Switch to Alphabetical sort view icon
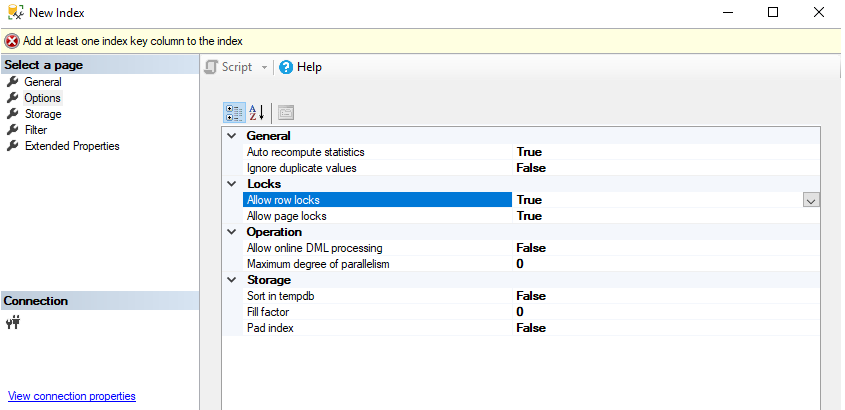Viewport: 845px width, 410px height. click(x=256, y=112)
